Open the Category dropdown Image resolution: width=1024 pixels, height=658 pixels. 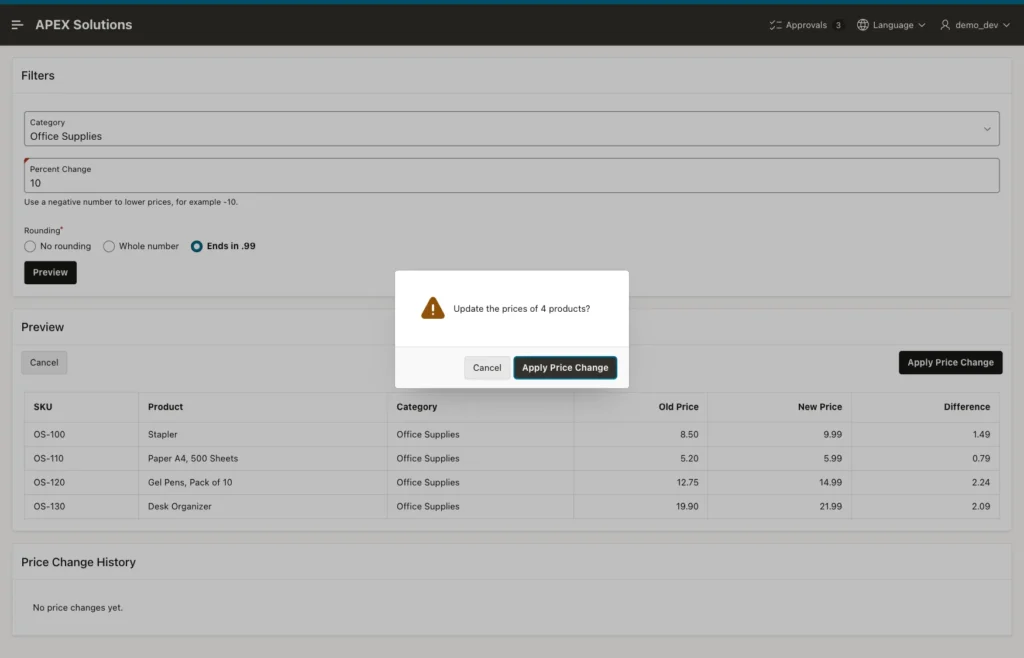coord(511,129)
